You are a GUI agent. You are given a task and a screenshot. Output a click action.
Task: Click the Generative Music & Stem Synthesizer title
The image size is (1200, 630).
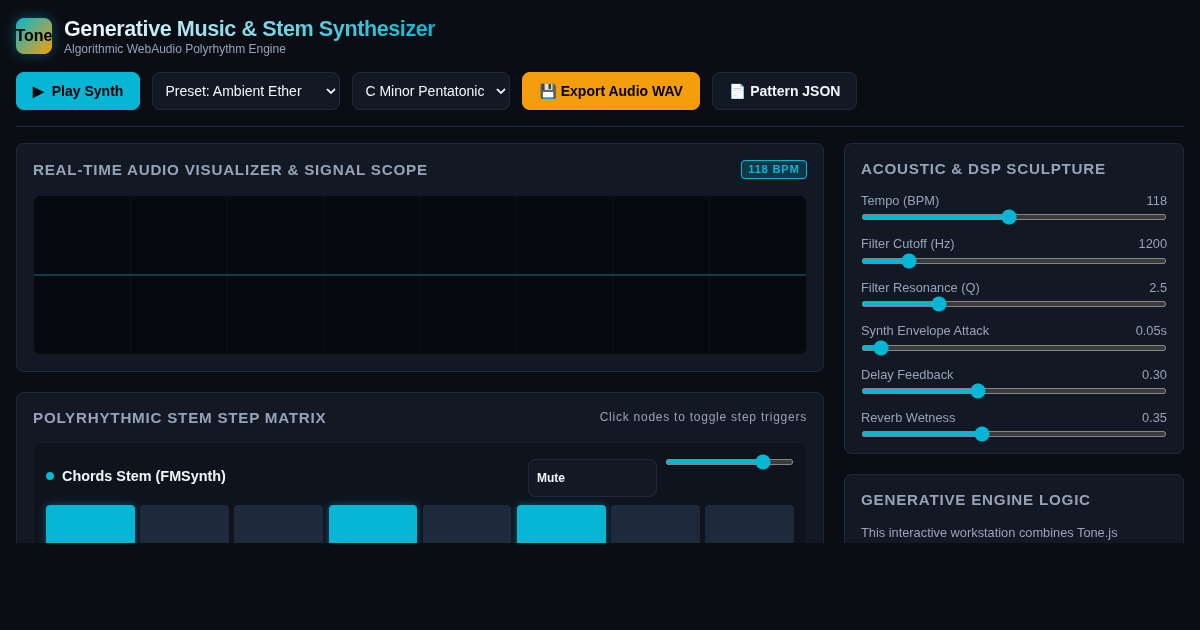(249, 29)
